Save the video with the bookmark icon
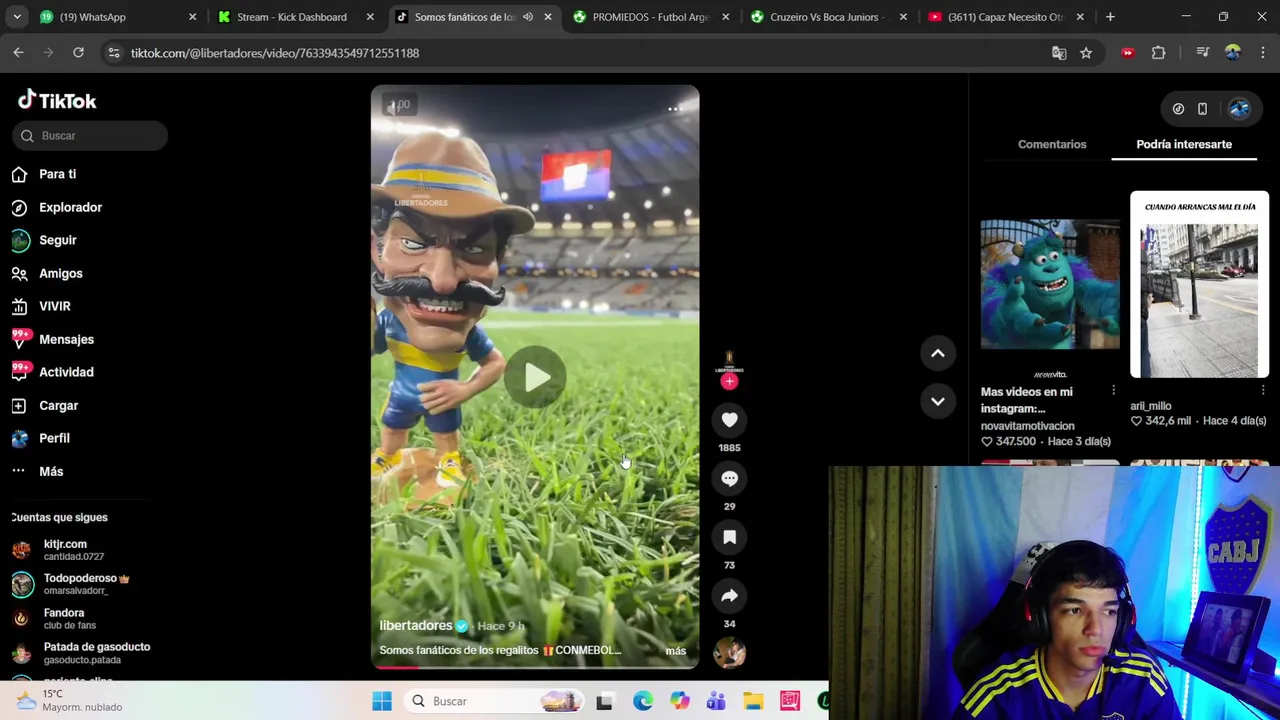 coord(729,538)
